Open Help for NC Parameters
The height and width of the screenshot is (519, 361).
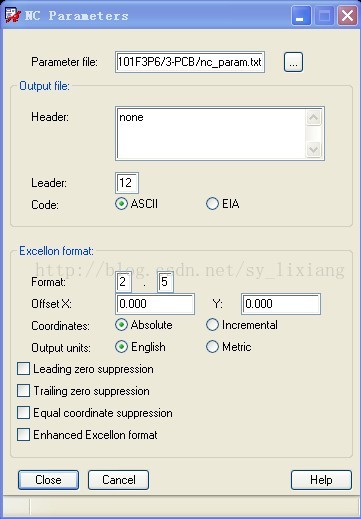321,480
